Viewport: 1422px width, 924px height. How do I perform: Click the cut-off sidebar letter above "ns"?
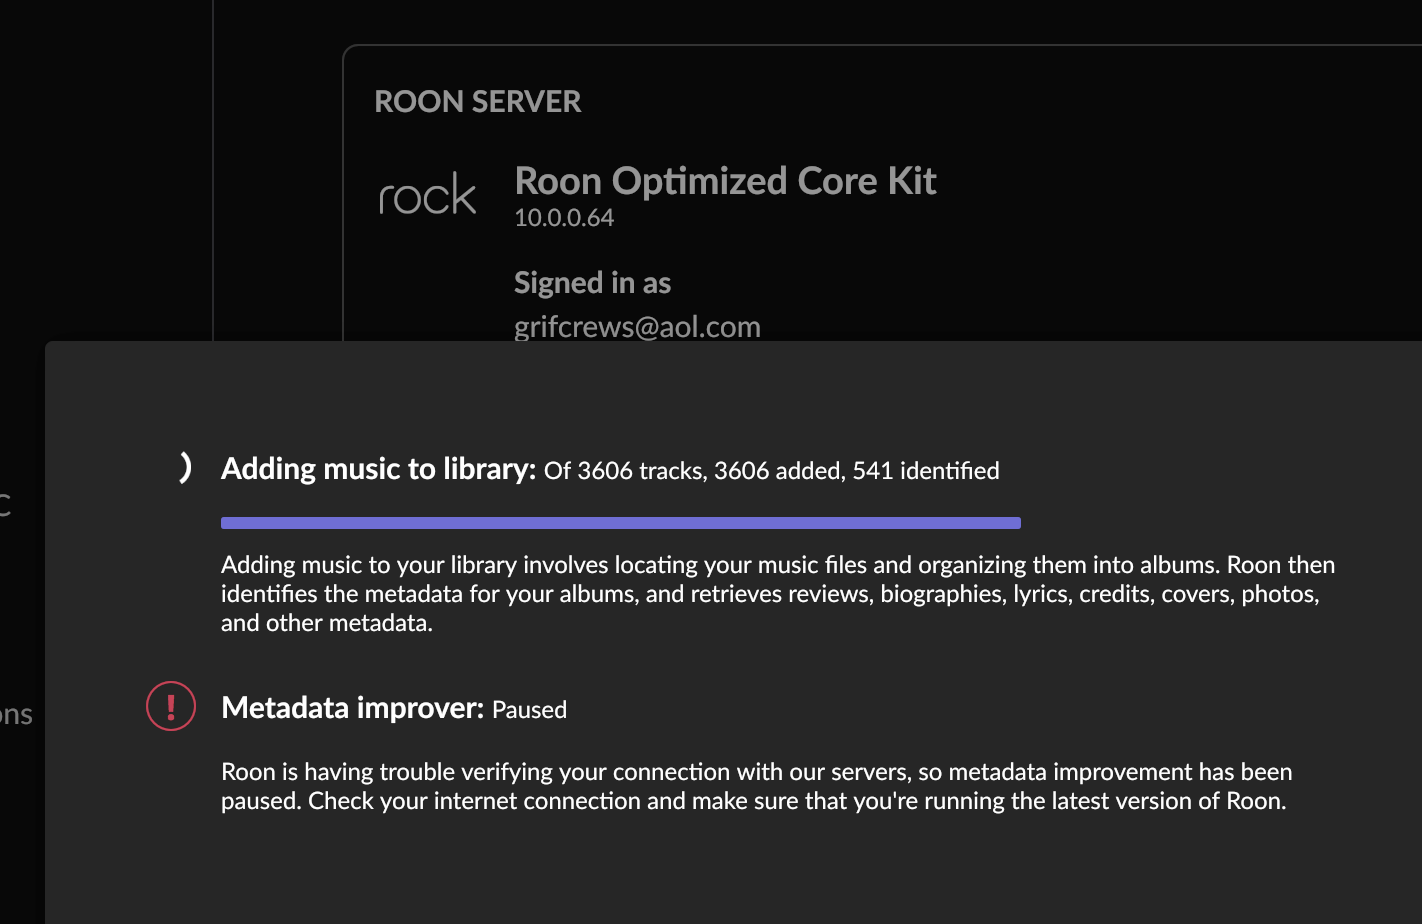pyautogui.click(x=5, y=503)
